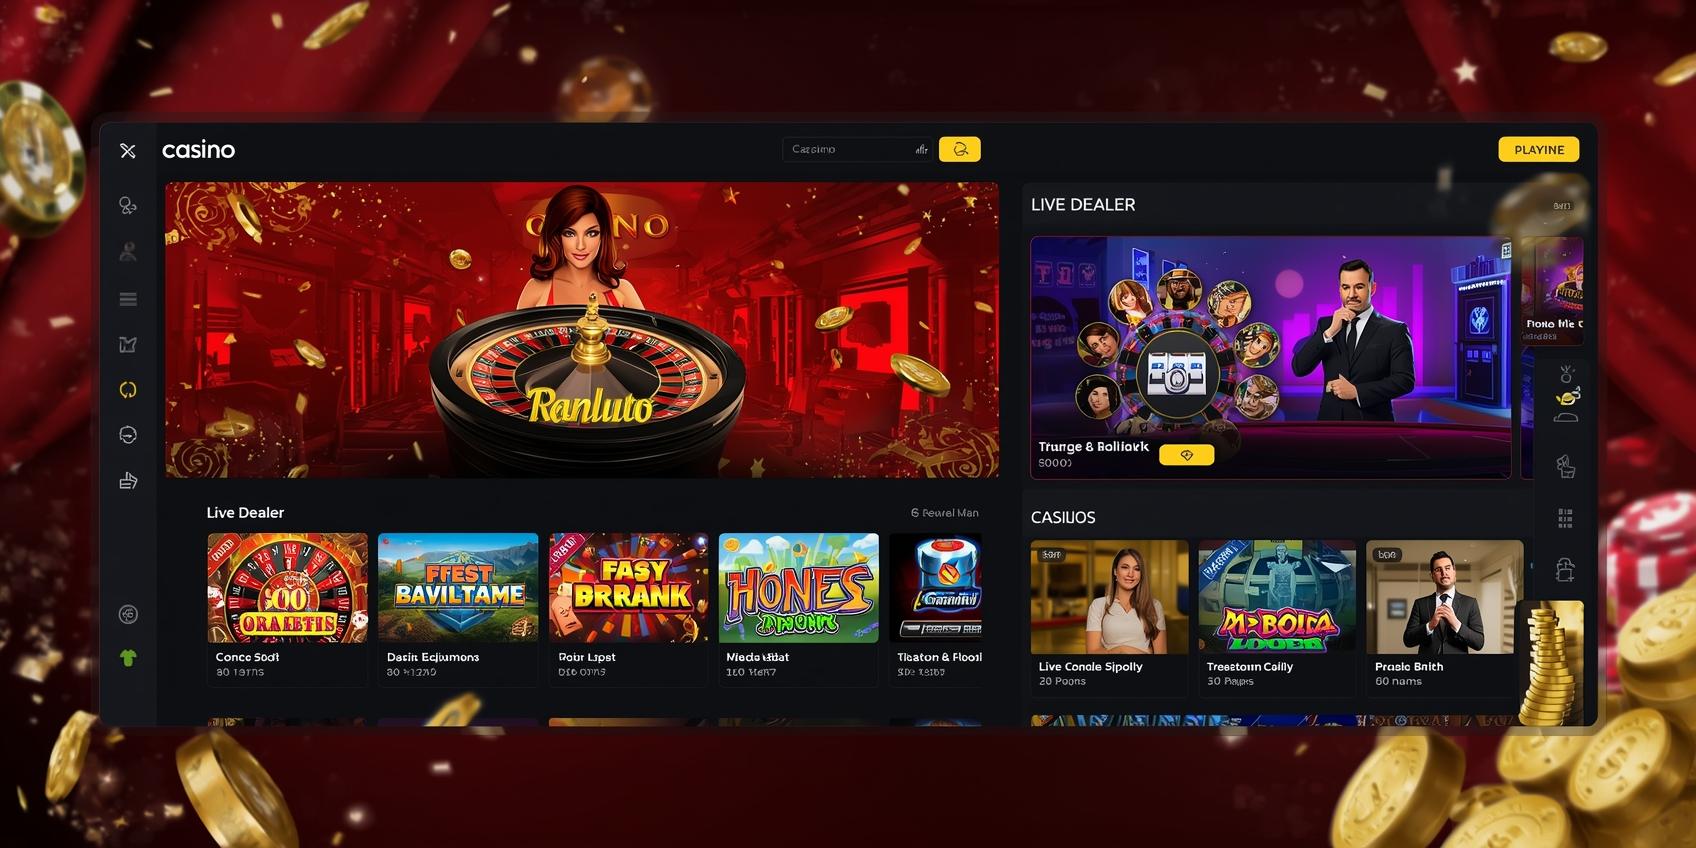This screenshot has width=1696, height=848.
Task: Click the X close icon beside casino logo
Action: (128, 150)
